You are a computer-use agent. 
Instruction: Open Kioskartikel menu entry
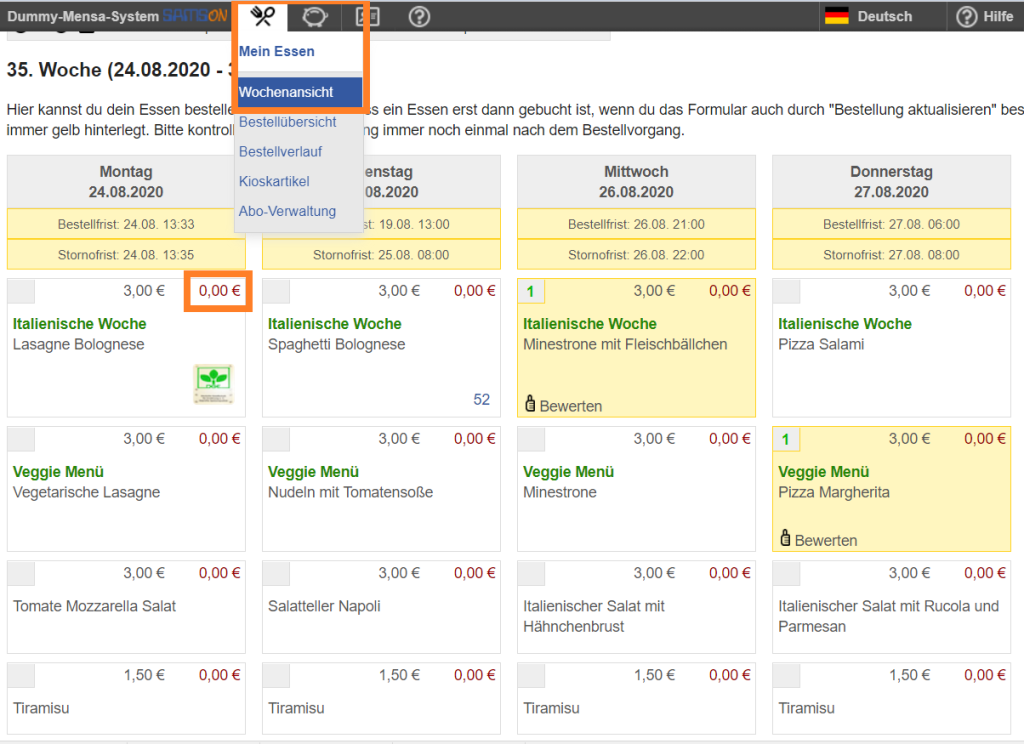(x=274, y=181)
